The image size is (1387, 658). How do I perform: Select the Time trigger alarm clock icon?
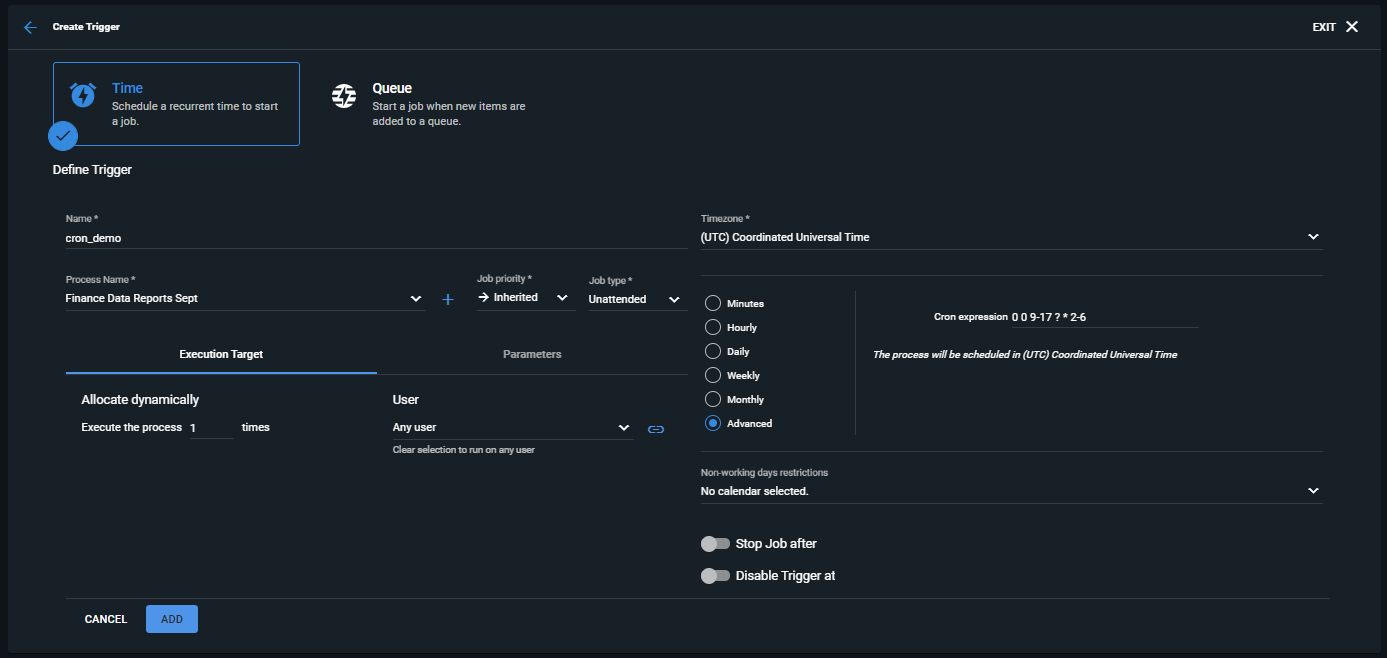point(82,96)
